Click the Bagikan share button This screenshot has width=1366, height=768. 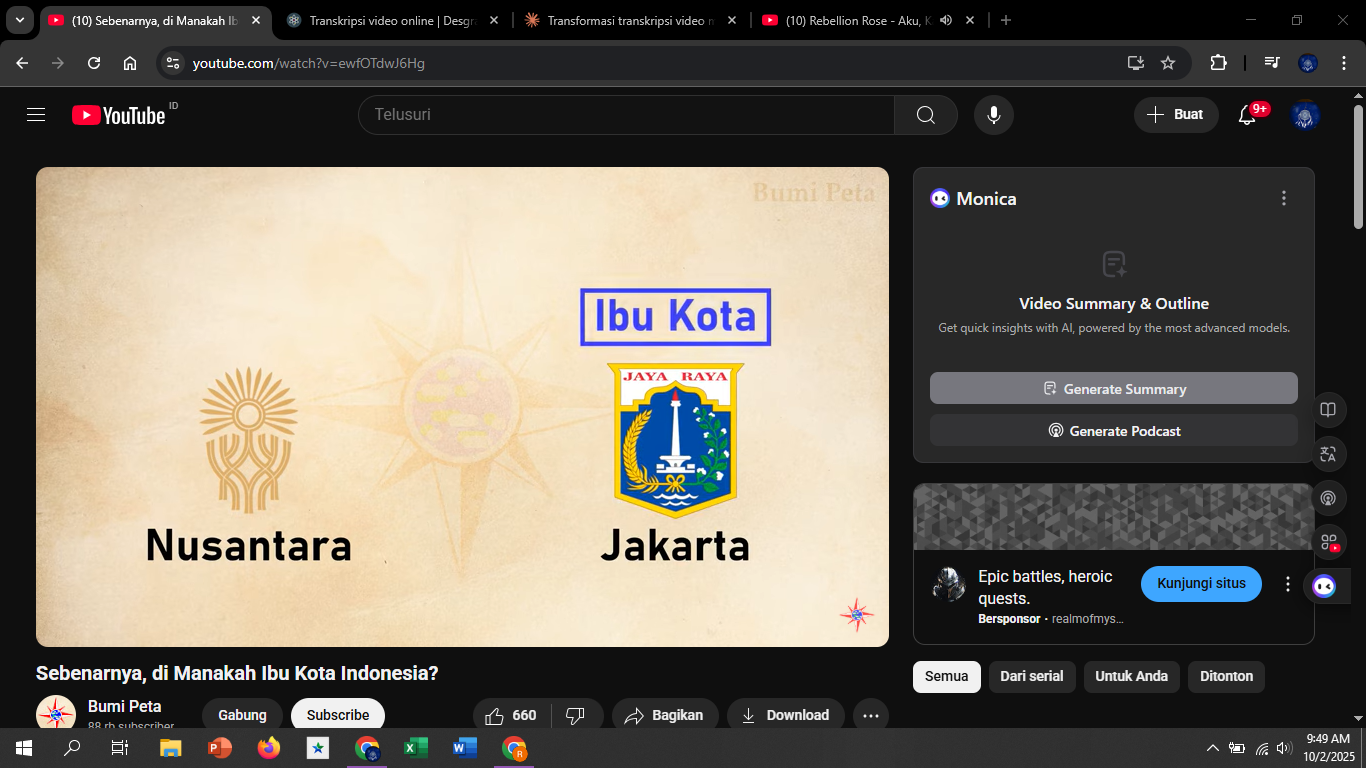click(x=665, y=716)
